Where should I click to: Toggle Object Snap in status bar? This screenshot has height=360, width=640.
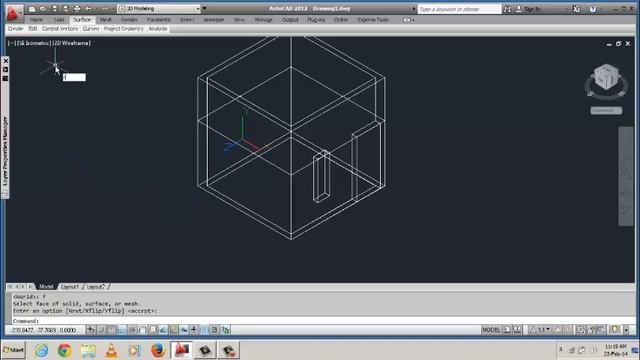142,330
